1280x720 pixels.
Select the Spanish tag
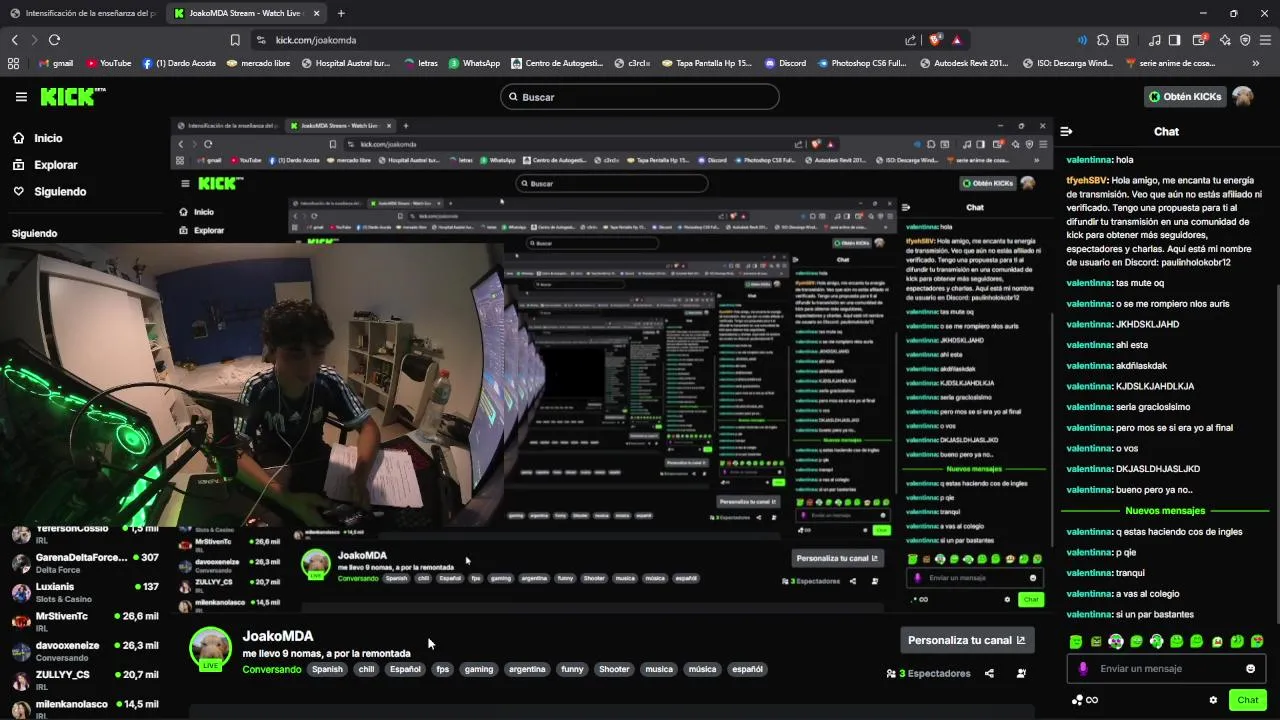pos(326,670)
